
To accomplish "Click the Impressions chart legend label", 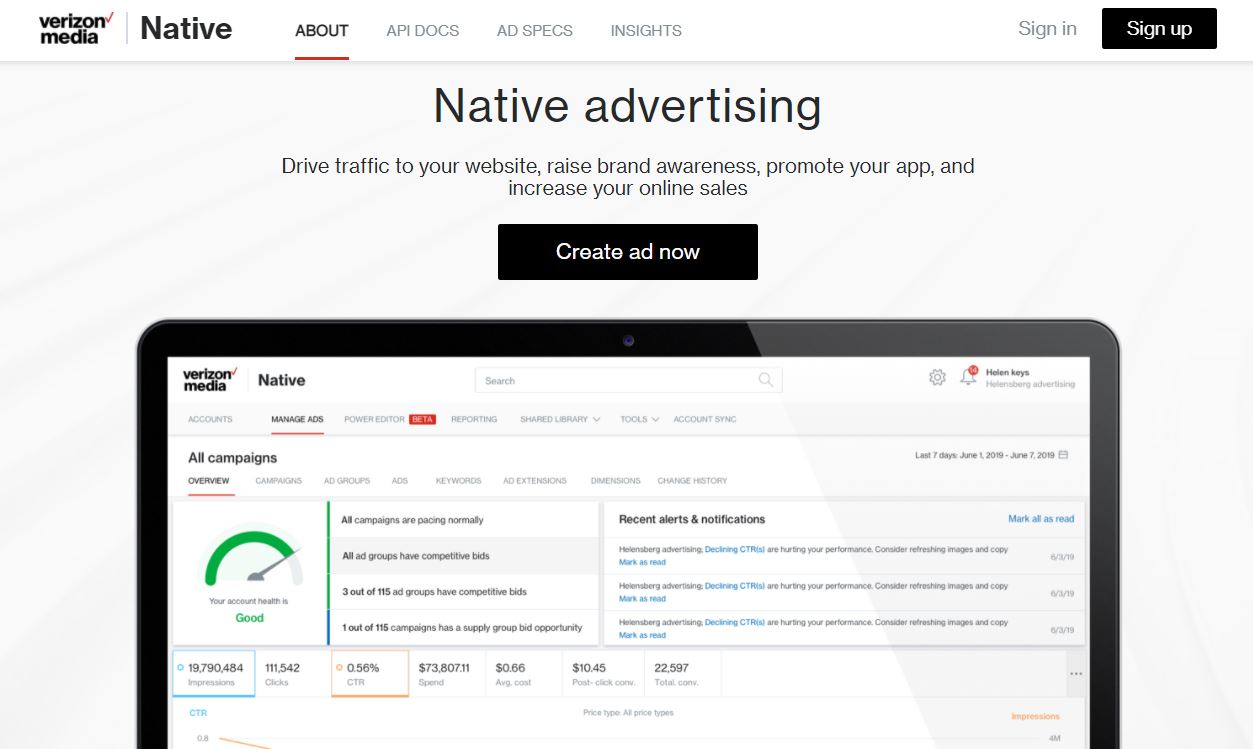I will (x=1035, y=716).
